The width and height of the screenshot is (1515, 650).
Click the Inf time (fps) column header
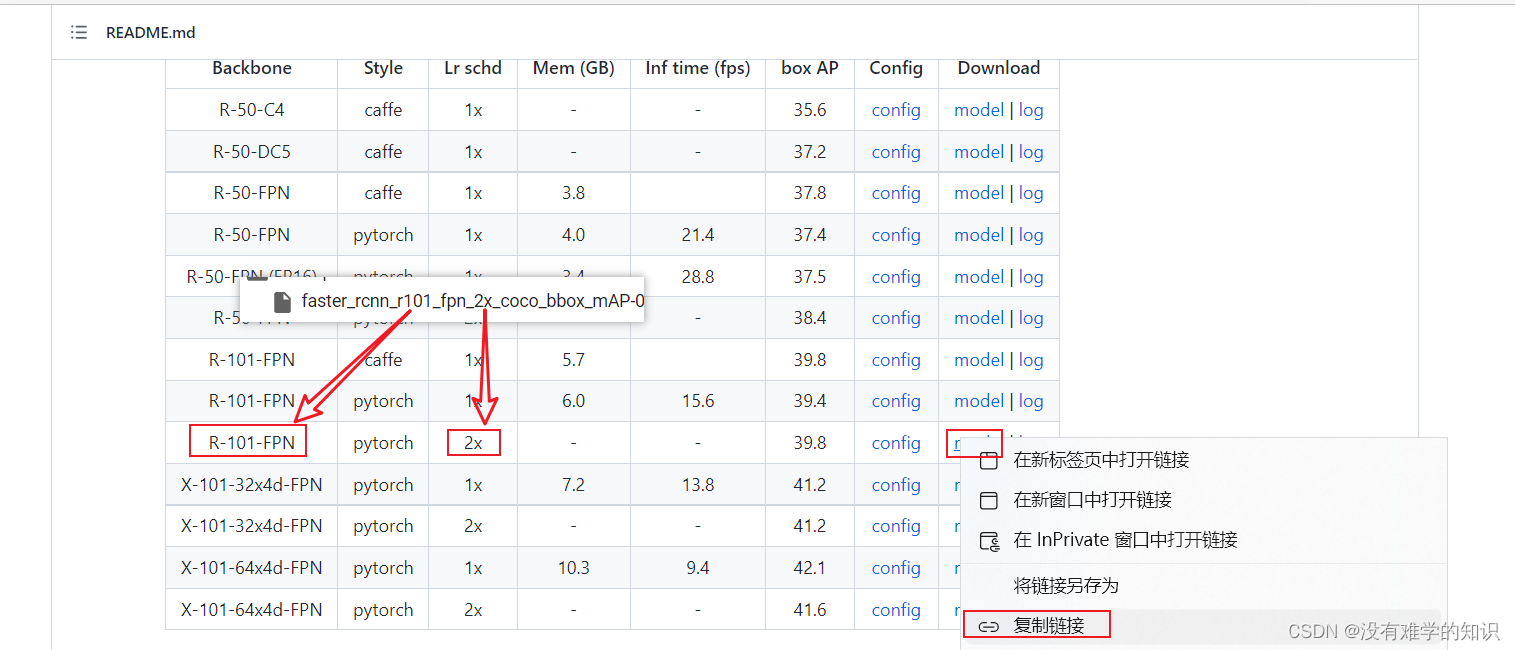coord(698,68)
